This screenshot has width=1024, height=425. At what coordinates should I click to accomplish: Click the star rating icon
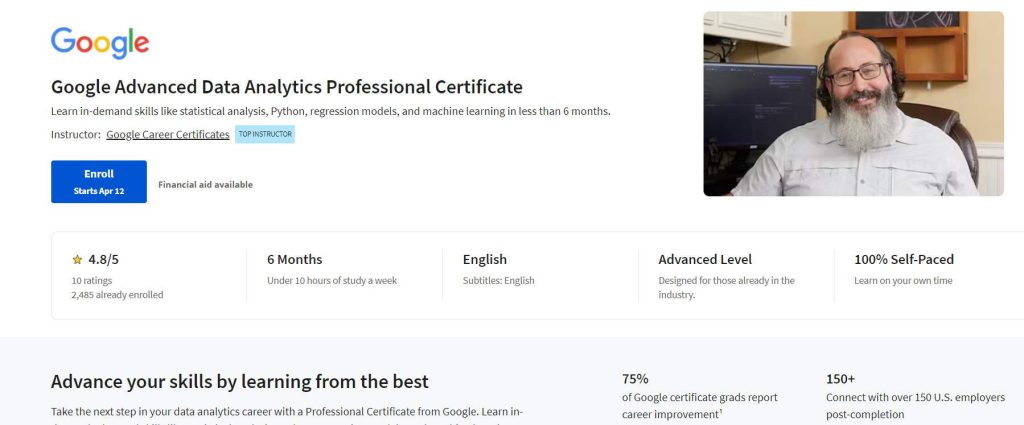[77, 259]
